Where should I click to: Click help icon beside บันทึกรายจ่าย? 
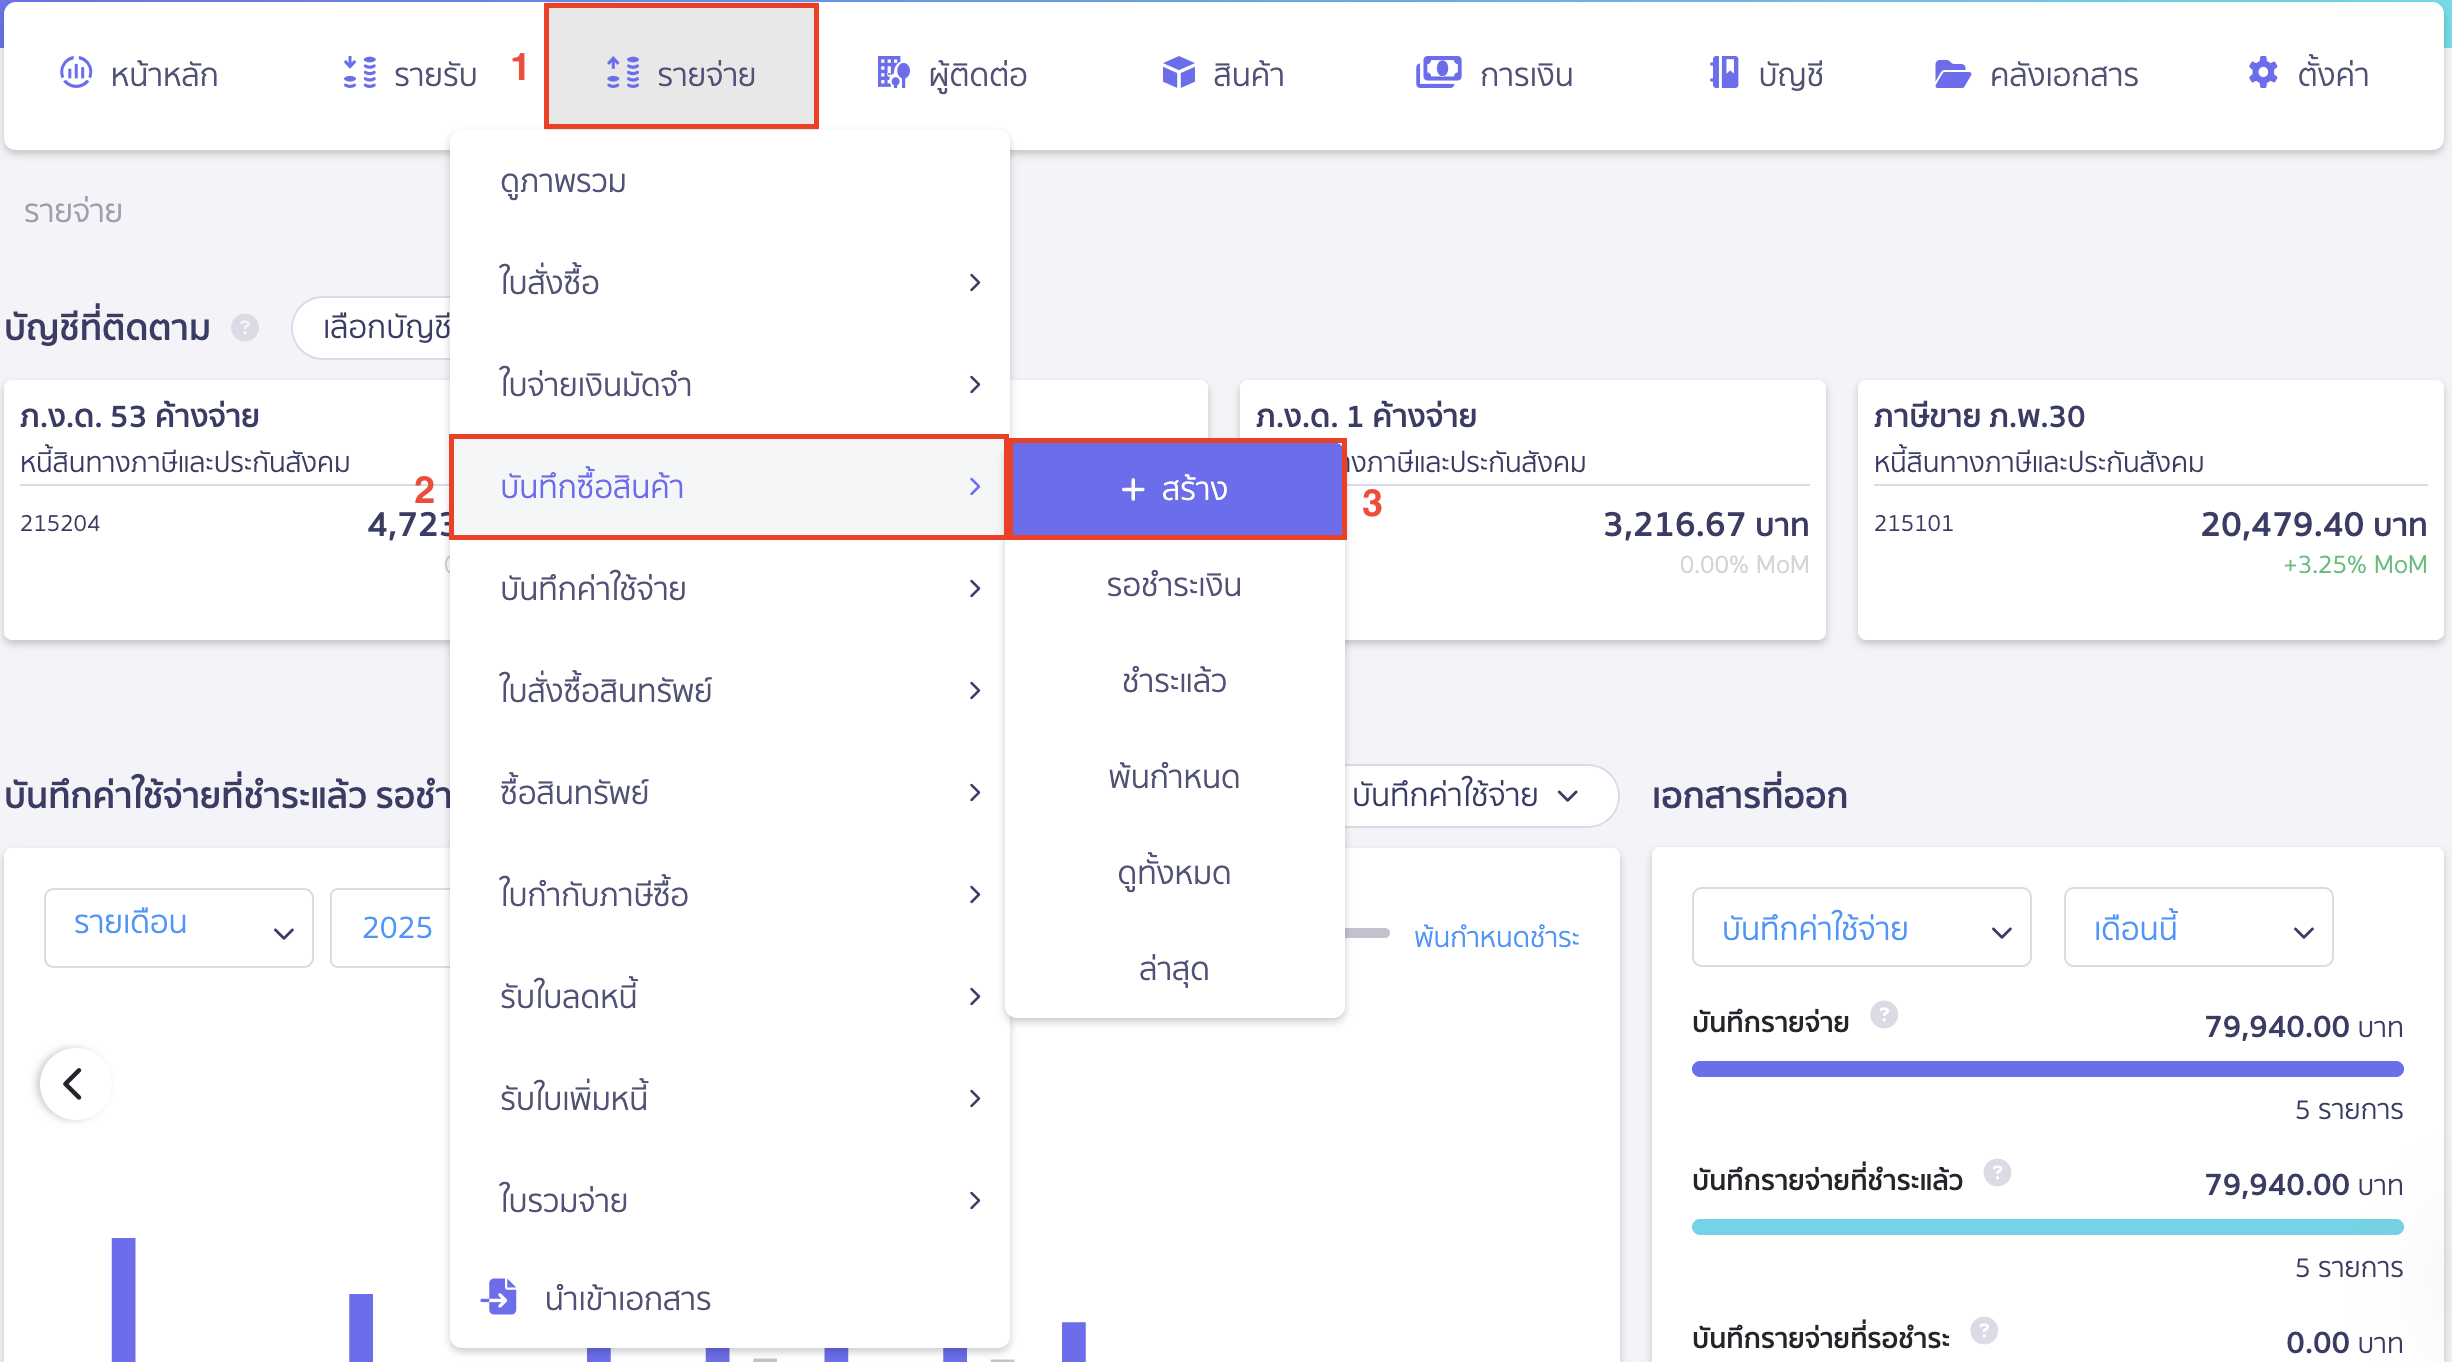[x=1884, y=1014]
